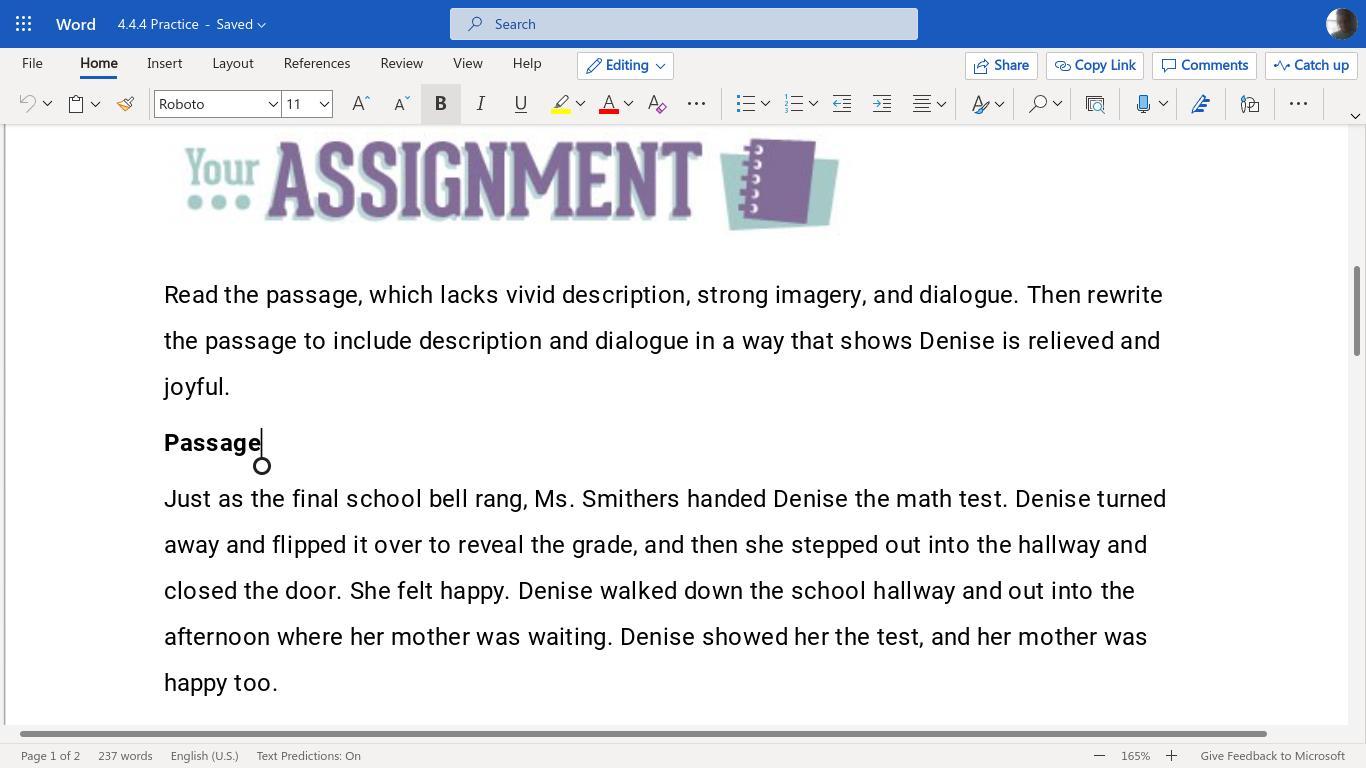Click the document title '4.4.4 Practice - Saved'
1366x768 pixels.
pos(191,24)
